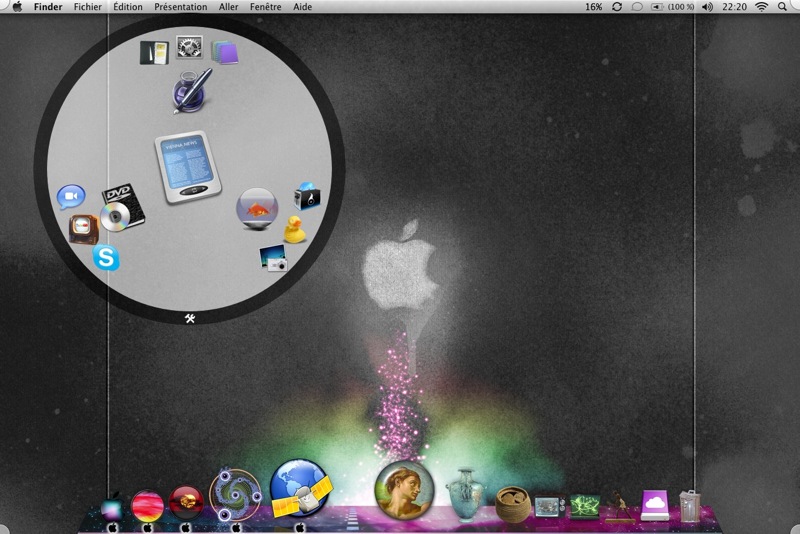Click the purple cloud drive dock icon
This screenshot has height=534, width=800.
tap(655, 505)
